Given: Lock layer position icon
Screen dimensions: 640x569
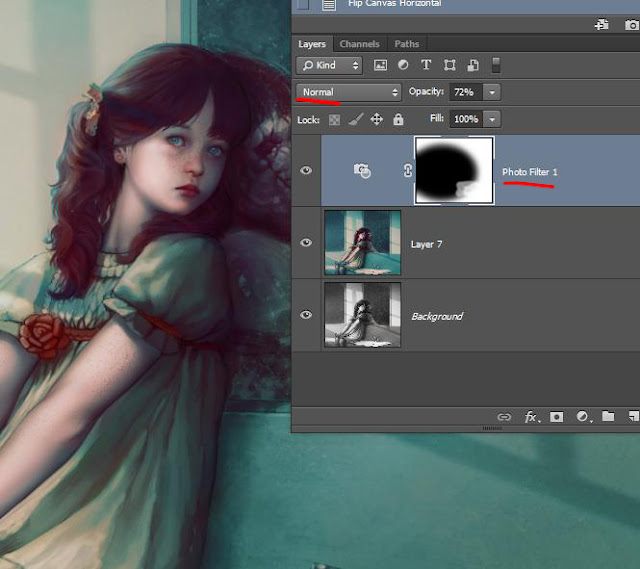Looking at the screenshot, I should pos(376,119).
